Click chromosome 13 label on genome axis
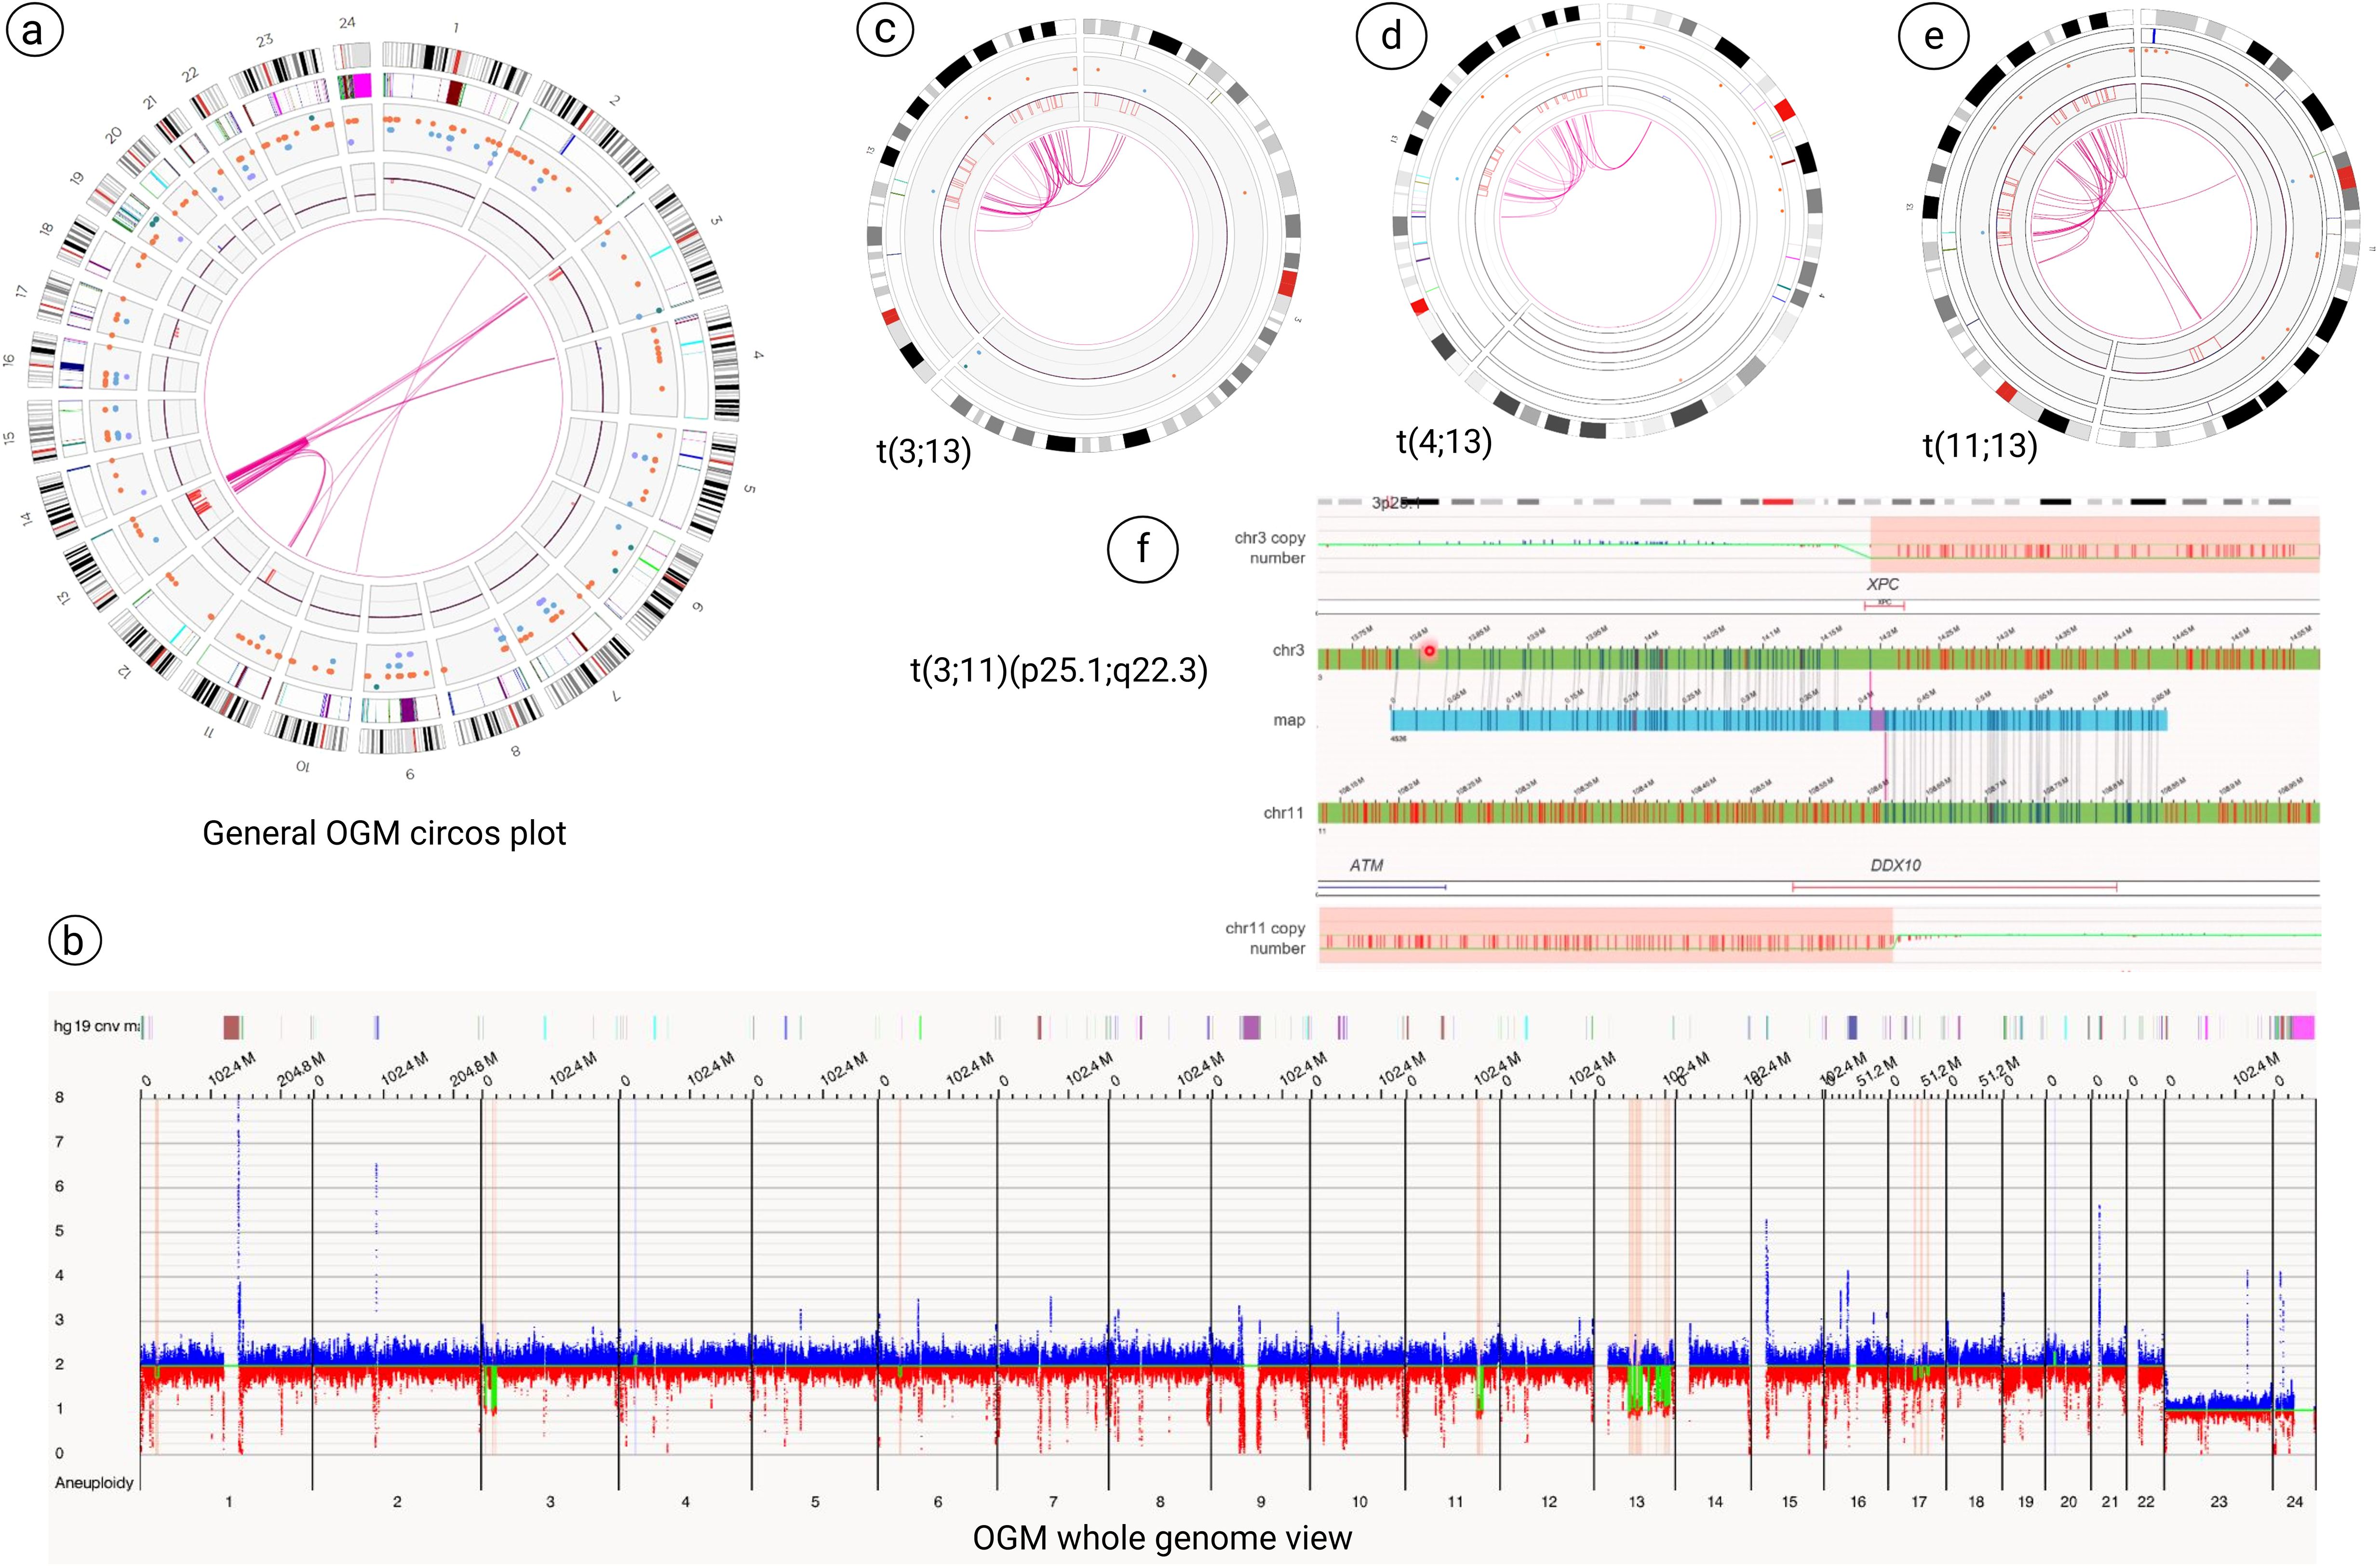The height and width of the screenshot is (1566, 2380). 1636,1501
